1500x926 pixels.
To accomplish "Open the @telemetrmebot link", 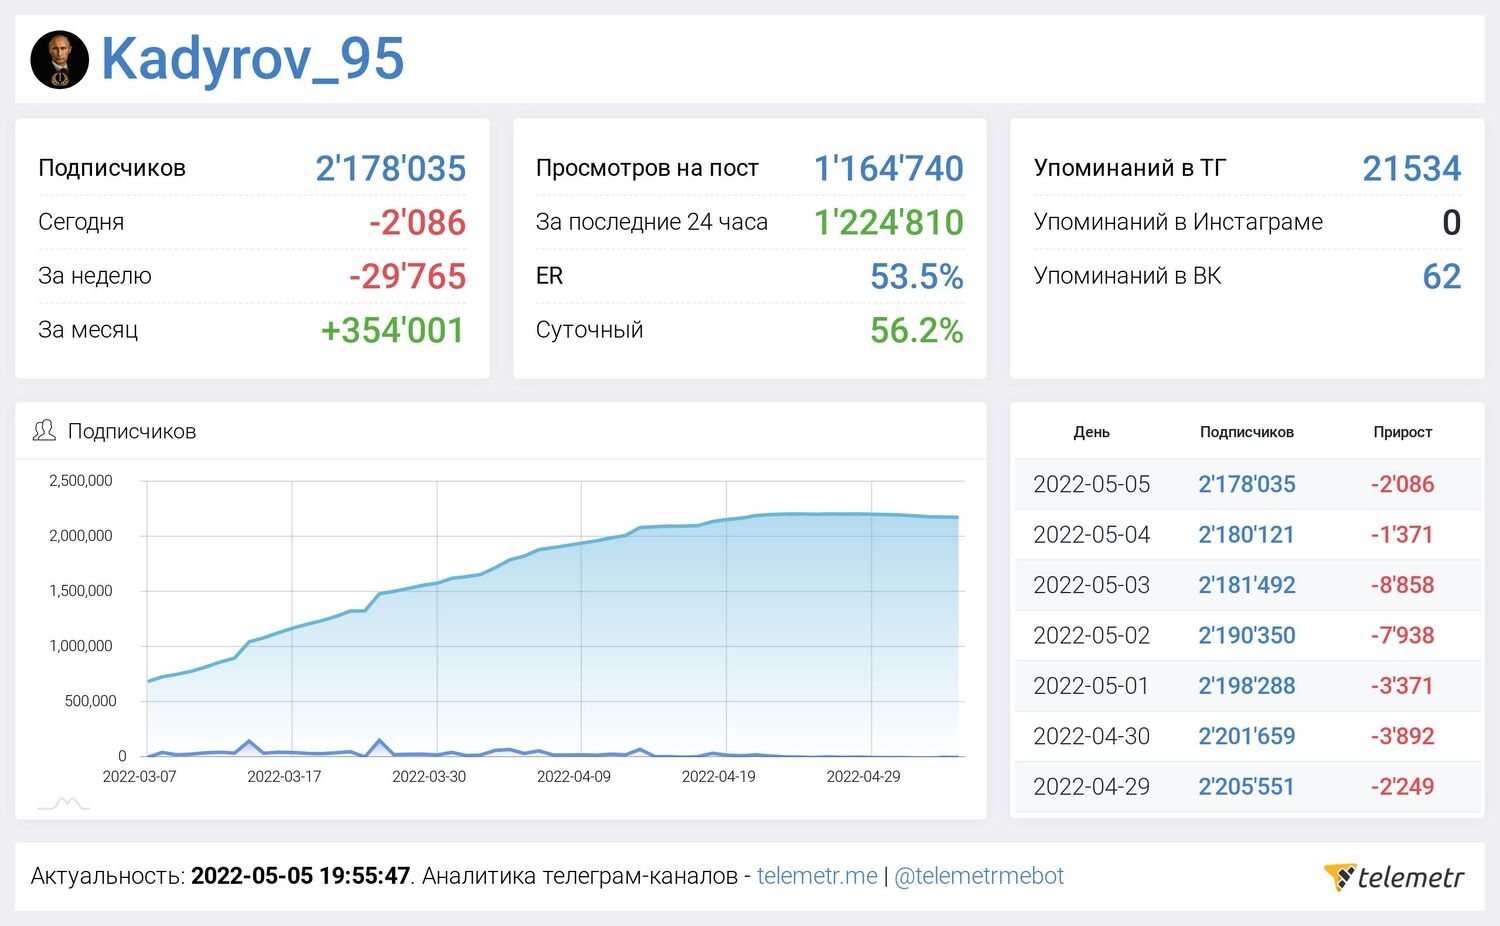I will (x=979, y=876).
